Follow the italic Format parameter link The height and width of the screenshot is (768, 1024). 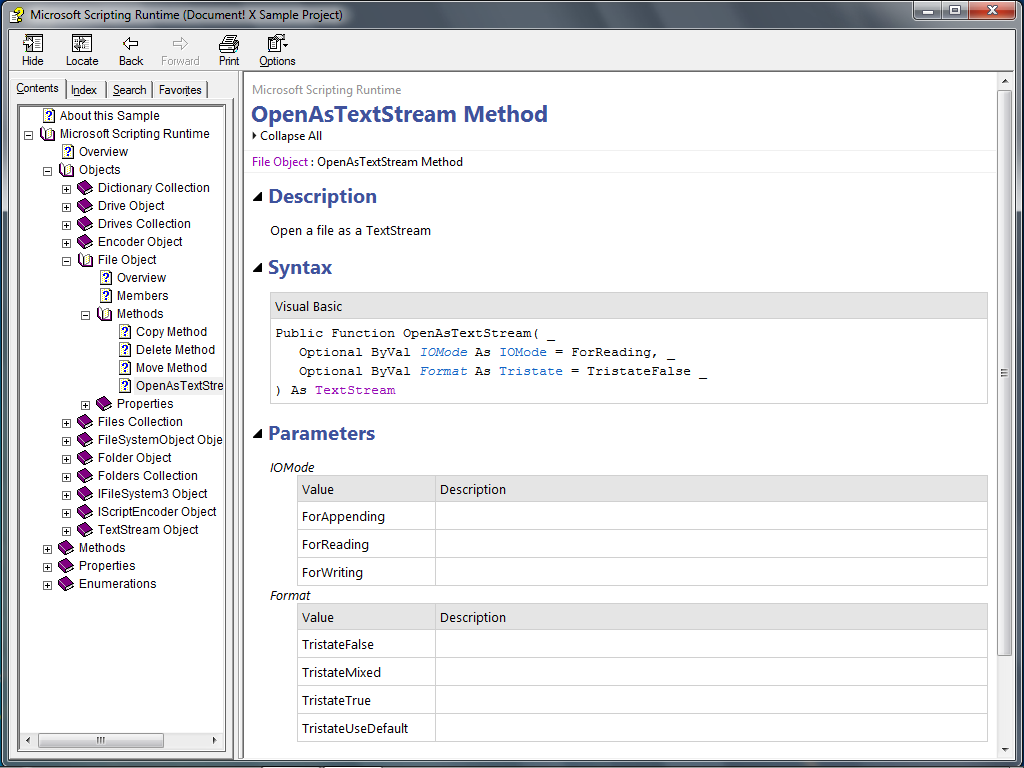[x=443, y=371]
